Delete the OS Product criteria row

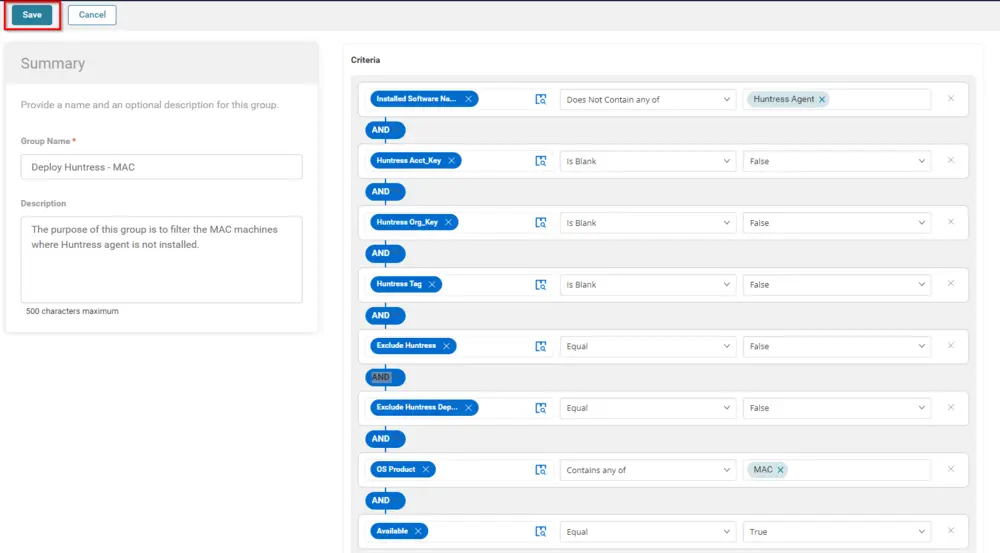pos(950,469)
